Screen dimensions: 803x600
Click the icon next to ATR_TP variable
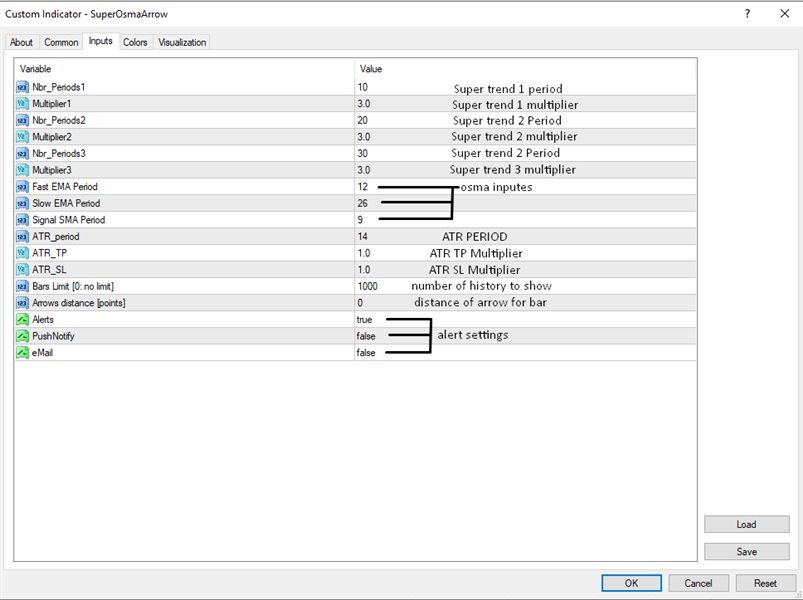click(23, 253)
